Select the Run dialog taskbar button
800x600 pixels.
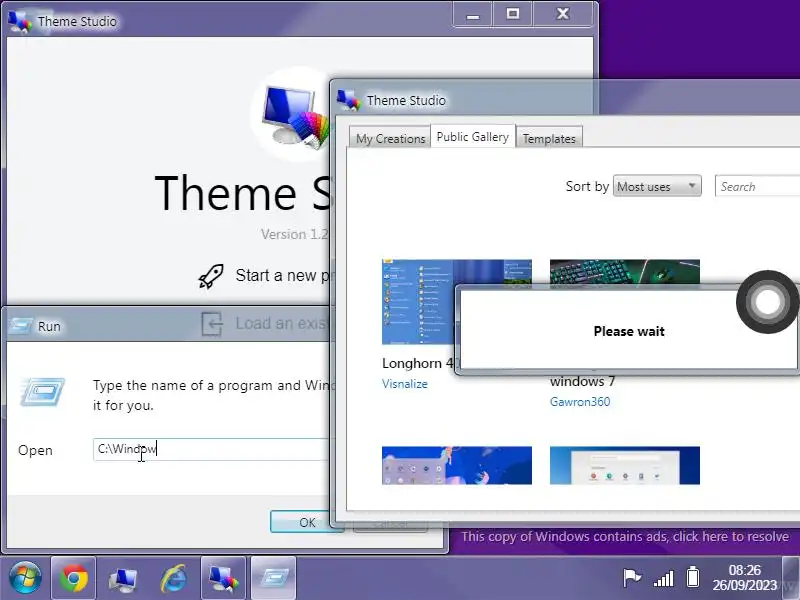coord(273,579)
